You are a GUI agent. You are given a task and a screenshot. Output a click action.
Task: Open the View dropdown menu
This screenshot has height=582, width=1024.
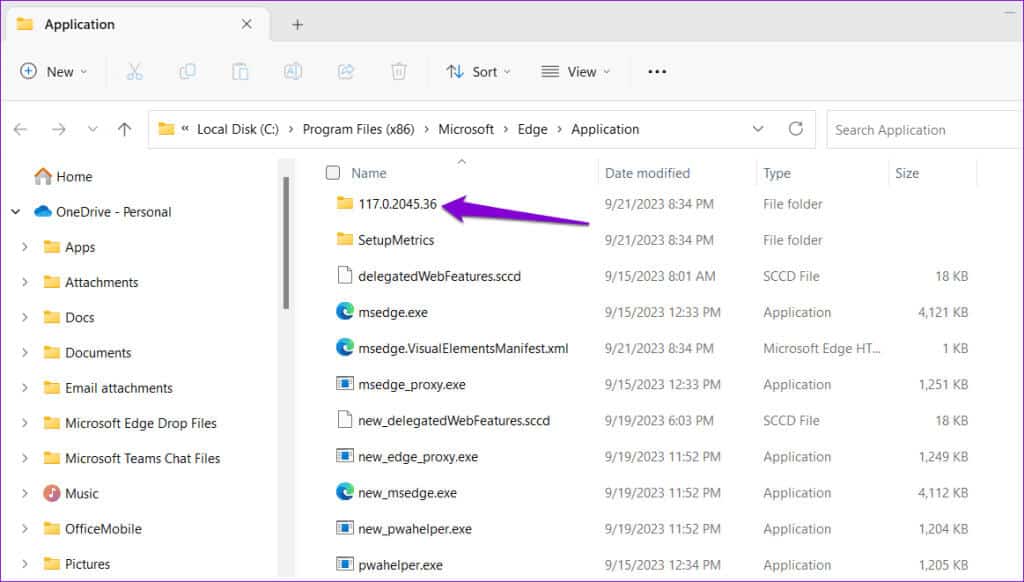(x=575, y=72)
